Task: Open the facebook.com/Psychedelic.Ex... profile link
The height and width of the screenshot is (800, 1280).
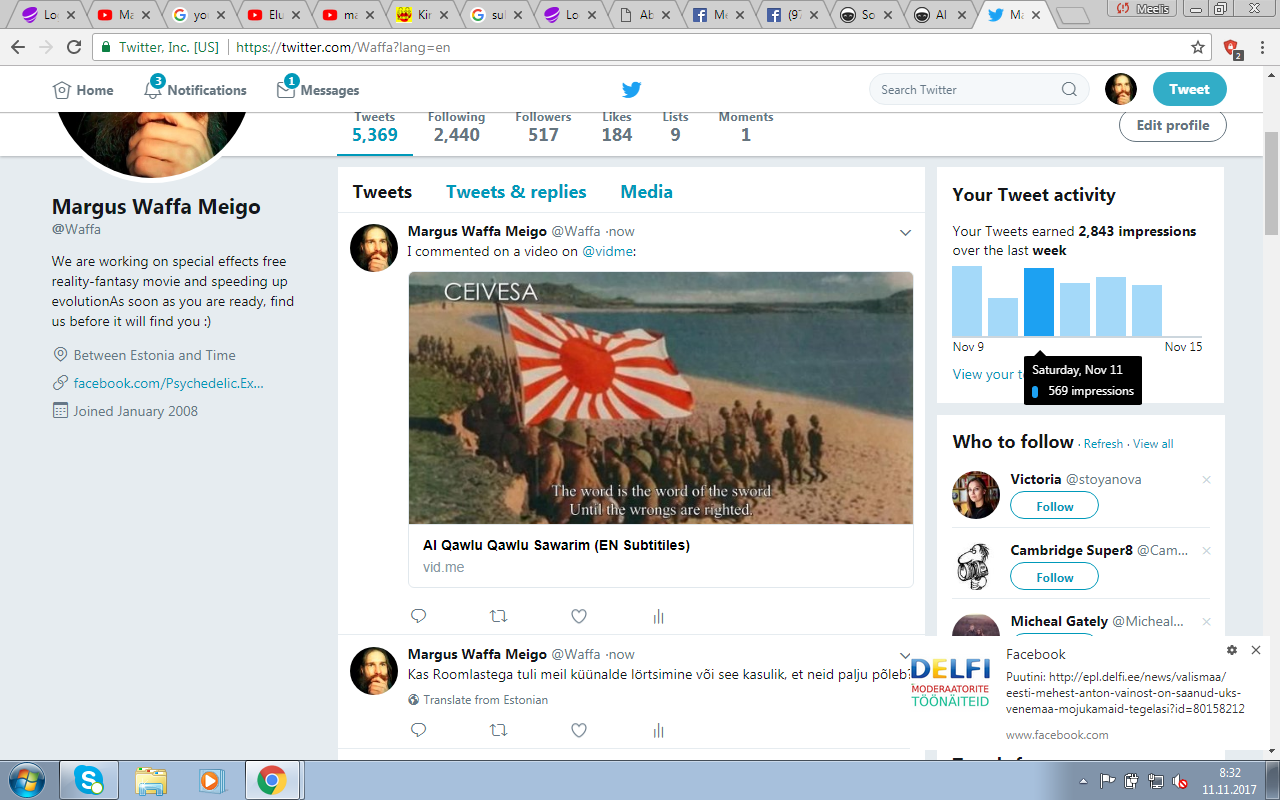Action: 168,383
